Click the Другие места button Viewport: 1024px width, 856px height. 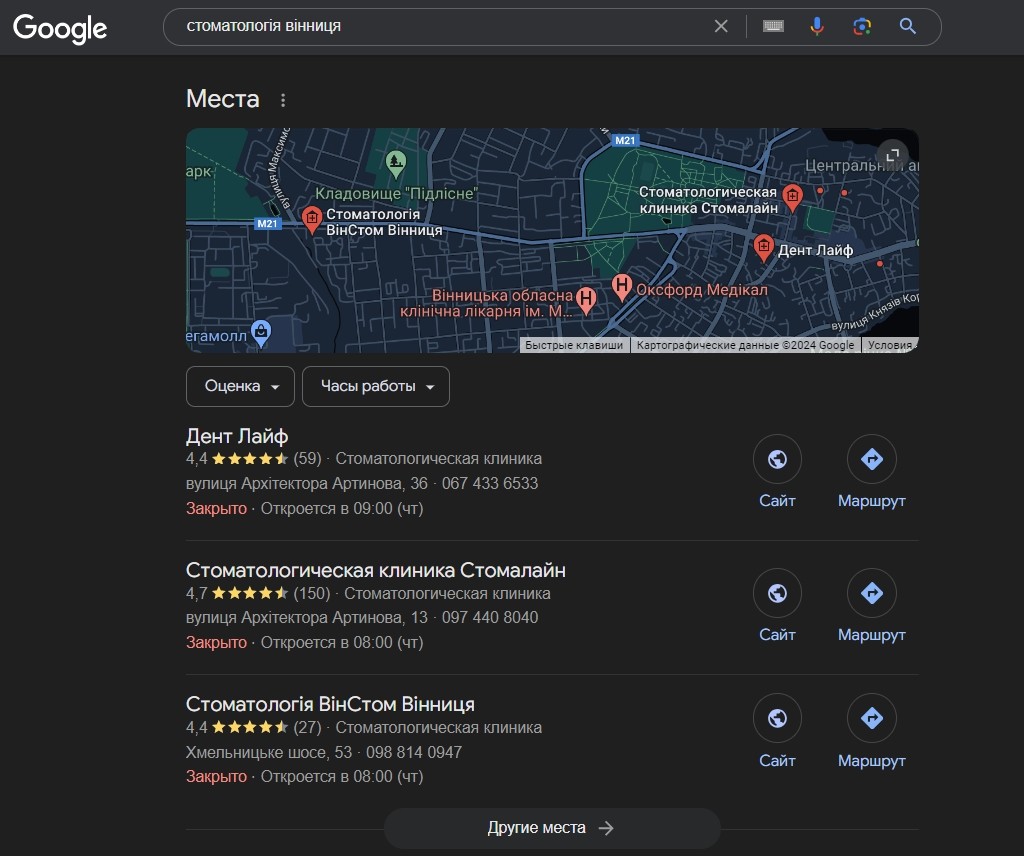tap(552, 828)
